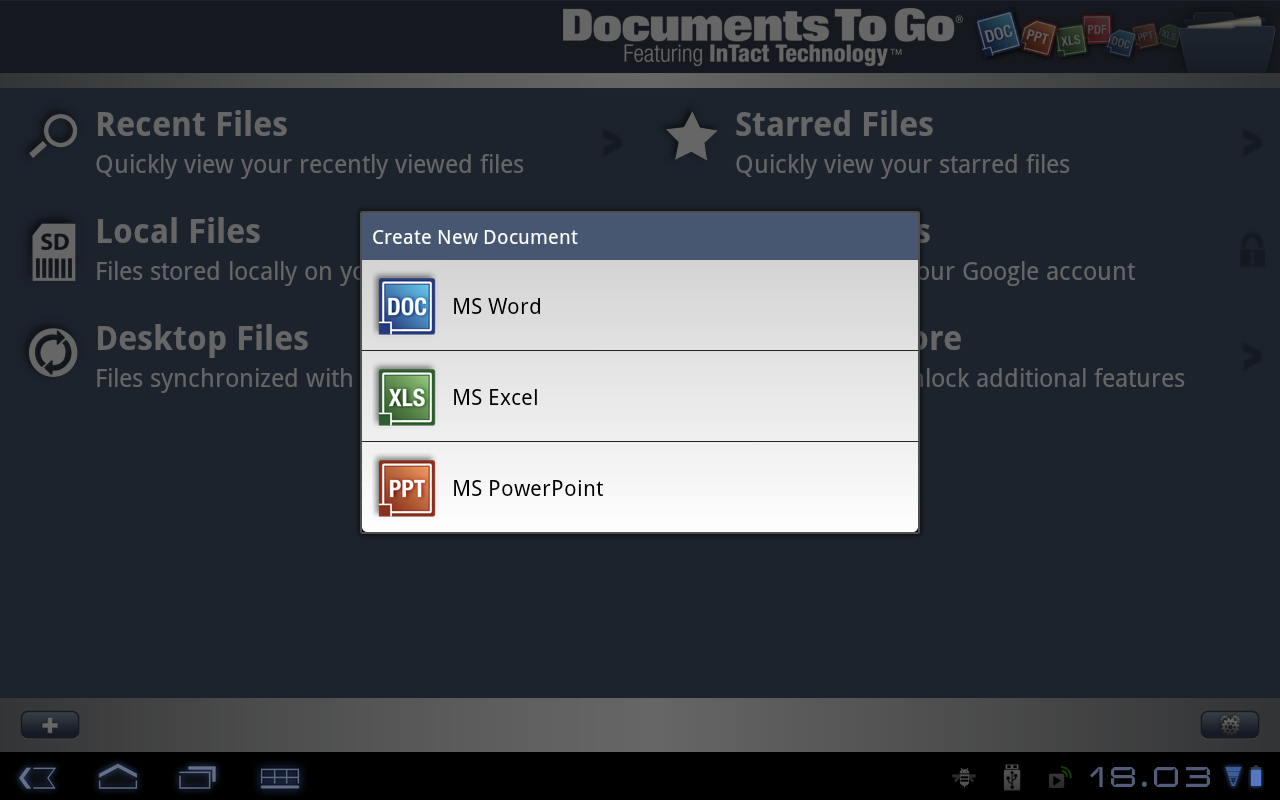Expand the arrow next to unlock additional features
Viewport: 1280px width, 800px height.
coord(1252,356)
